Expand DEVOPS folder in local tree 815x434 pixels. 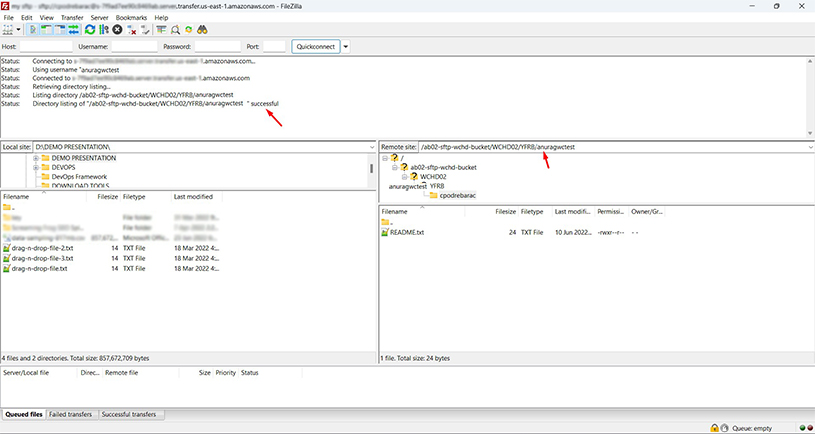[x=36, y=167]
